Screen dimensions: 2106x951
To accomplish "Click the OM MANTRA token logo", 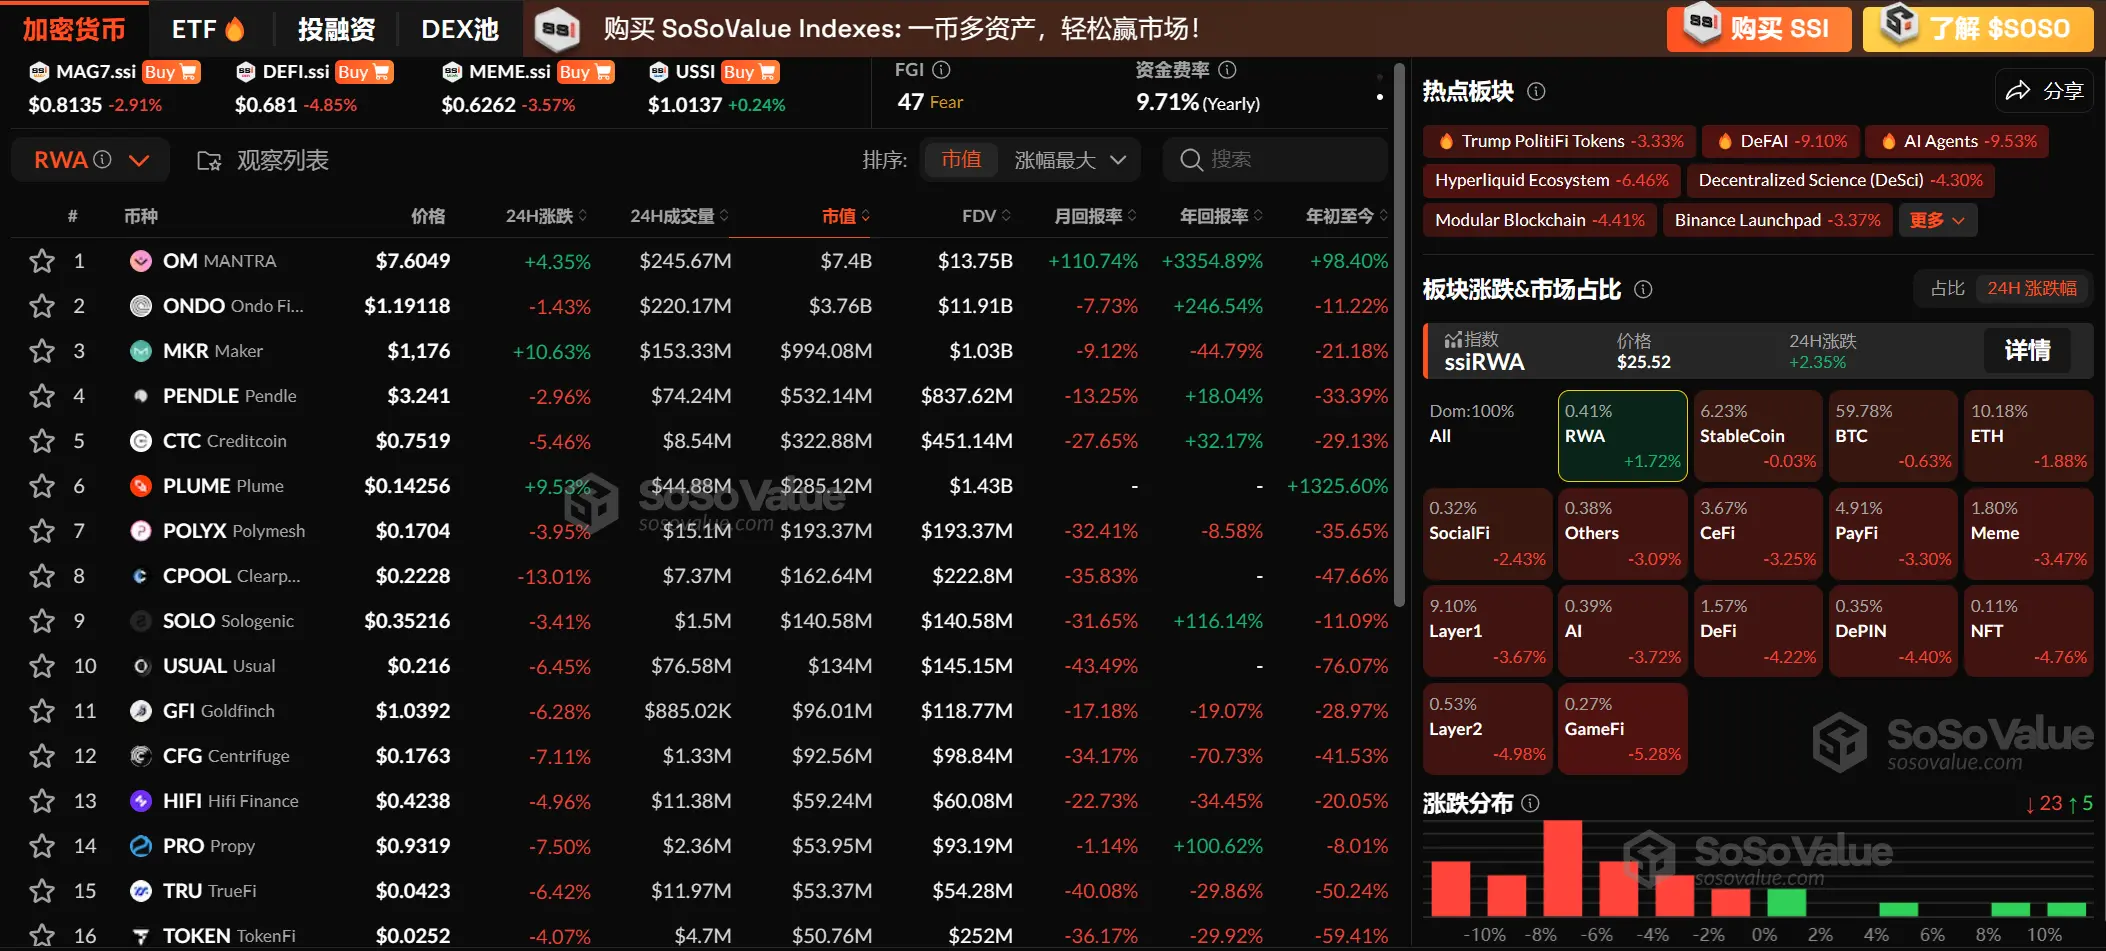I will click(141, 260).
